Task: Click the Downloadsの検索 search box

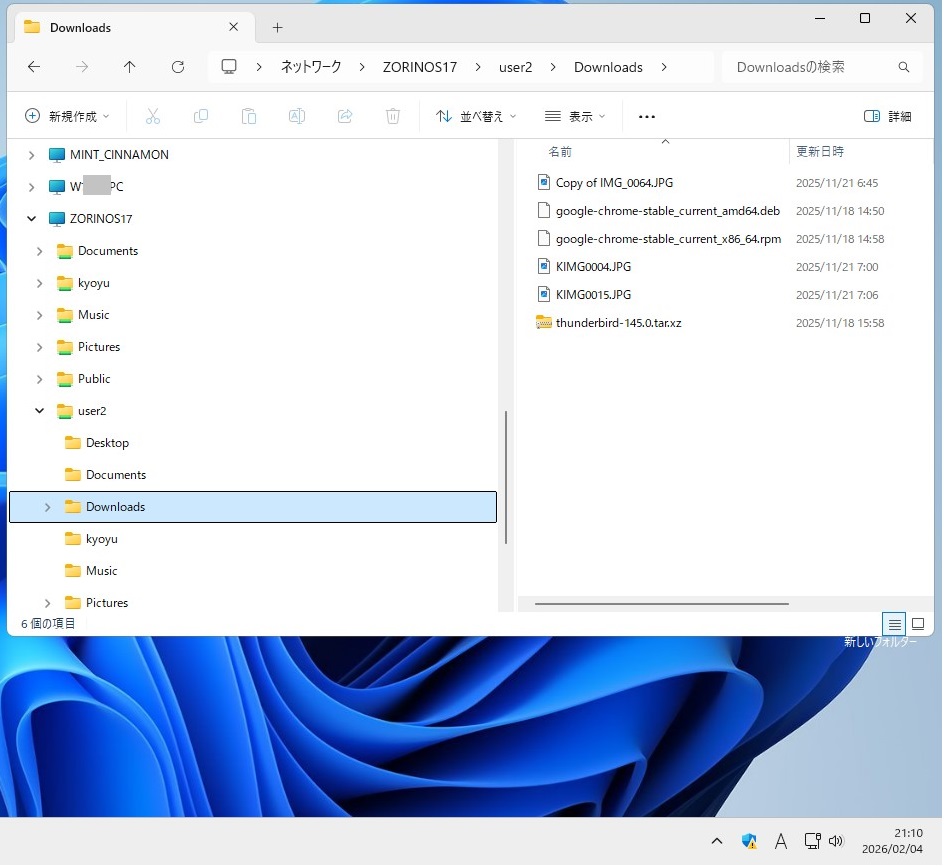Action: 810,67
